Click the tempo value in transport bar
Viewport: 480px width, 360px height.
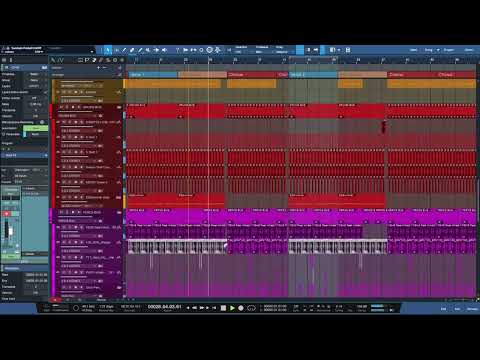(x=107, y=307)
